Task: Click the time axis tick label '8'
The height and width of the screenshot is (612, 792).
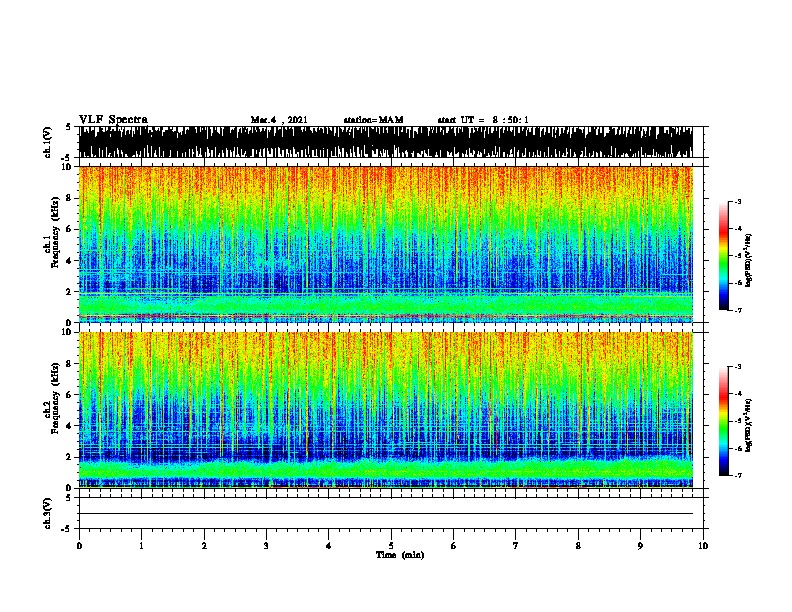Action: (578, 546)
